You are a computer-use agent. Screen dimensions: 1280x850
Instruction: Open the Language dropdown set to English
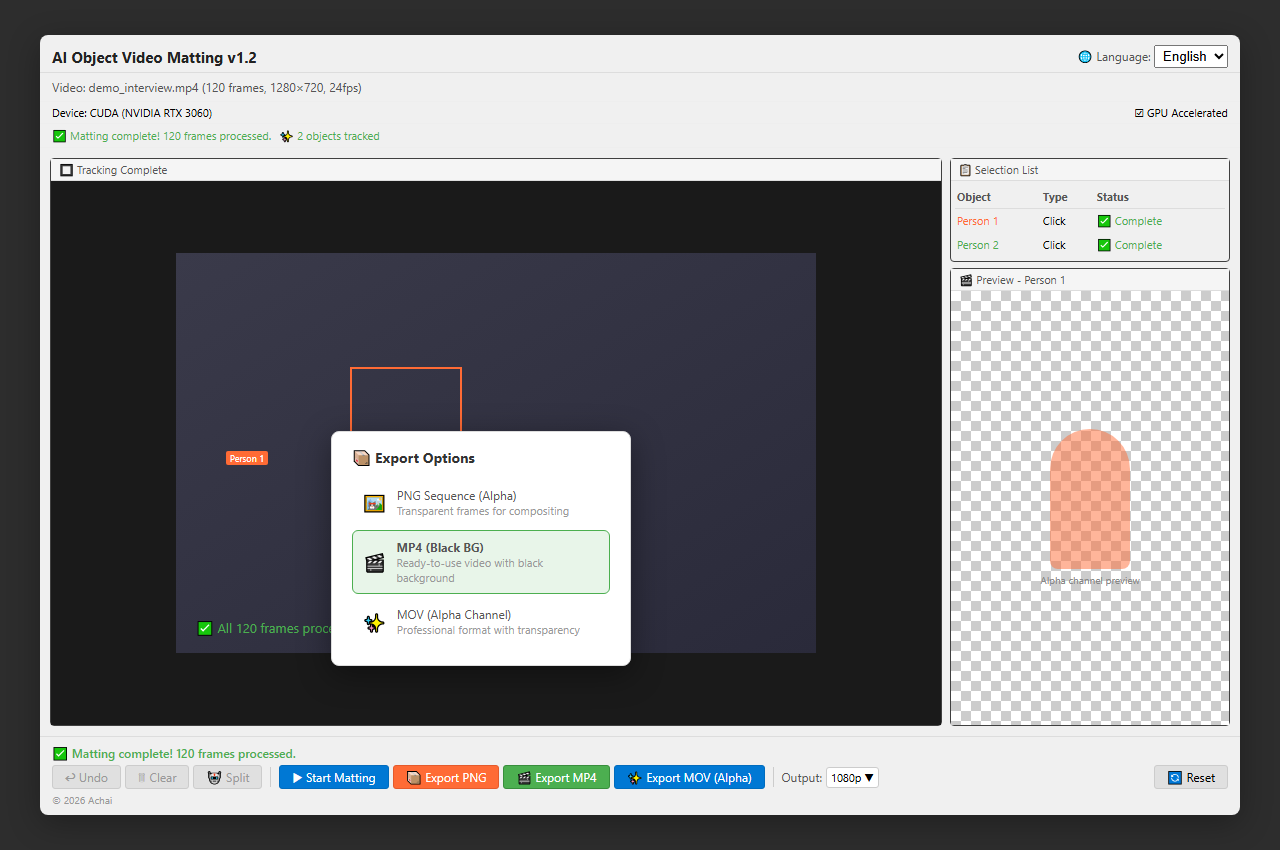click(x=1191, y=57)
